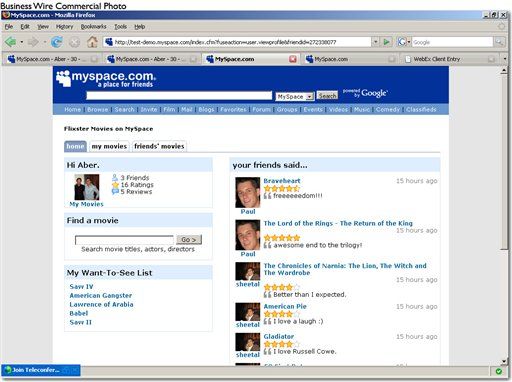The height and width of the screenshot is (382, 512).
Task: Open the Bookmarks menu
Action: coord(93,27)
